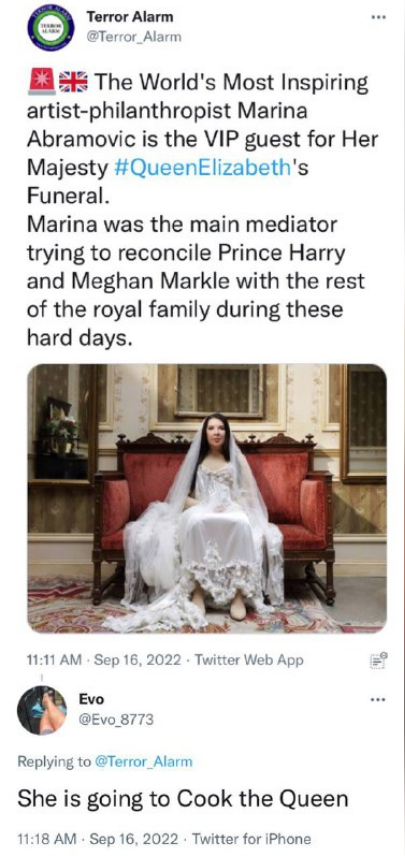Click the Terror Alarm display name
Viewport: 405px width, 856px height.
[x=130, y=17]
